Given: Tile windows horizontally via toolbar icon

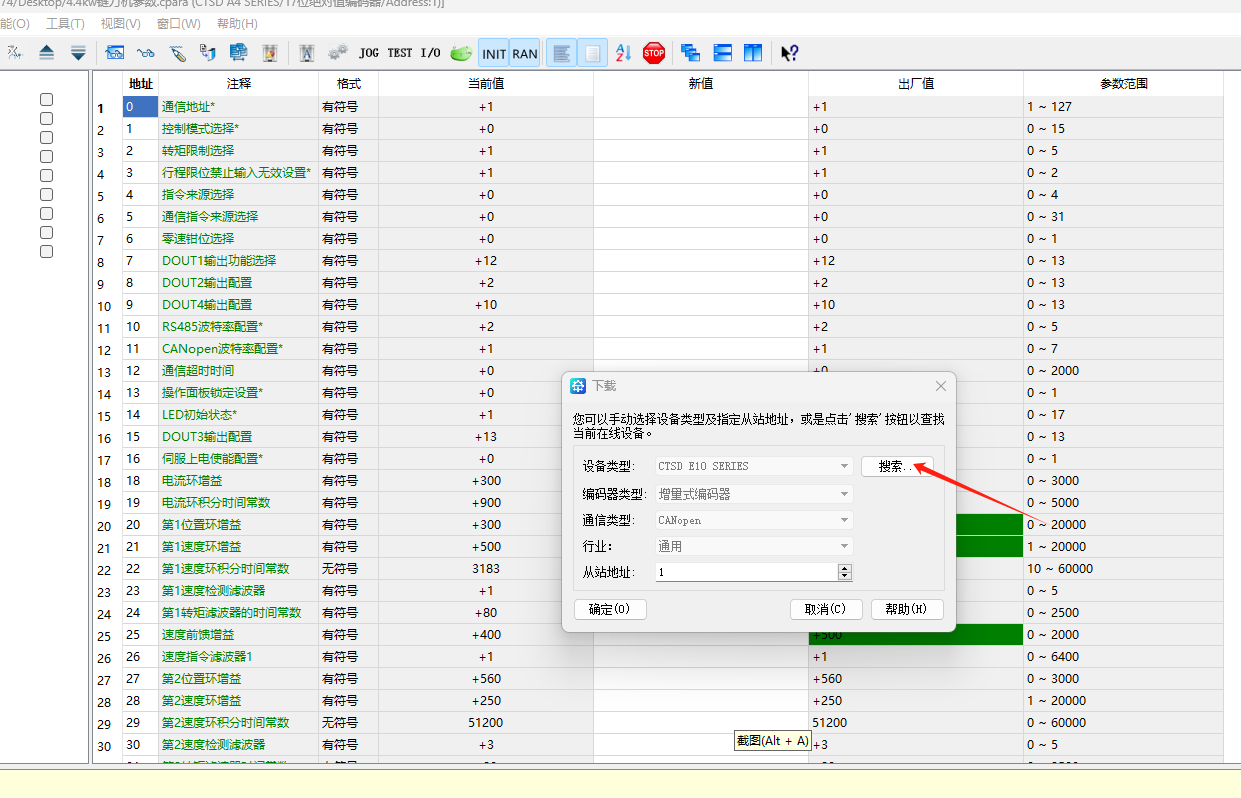Looking at the screenshot, I should [x=723, y=53].
